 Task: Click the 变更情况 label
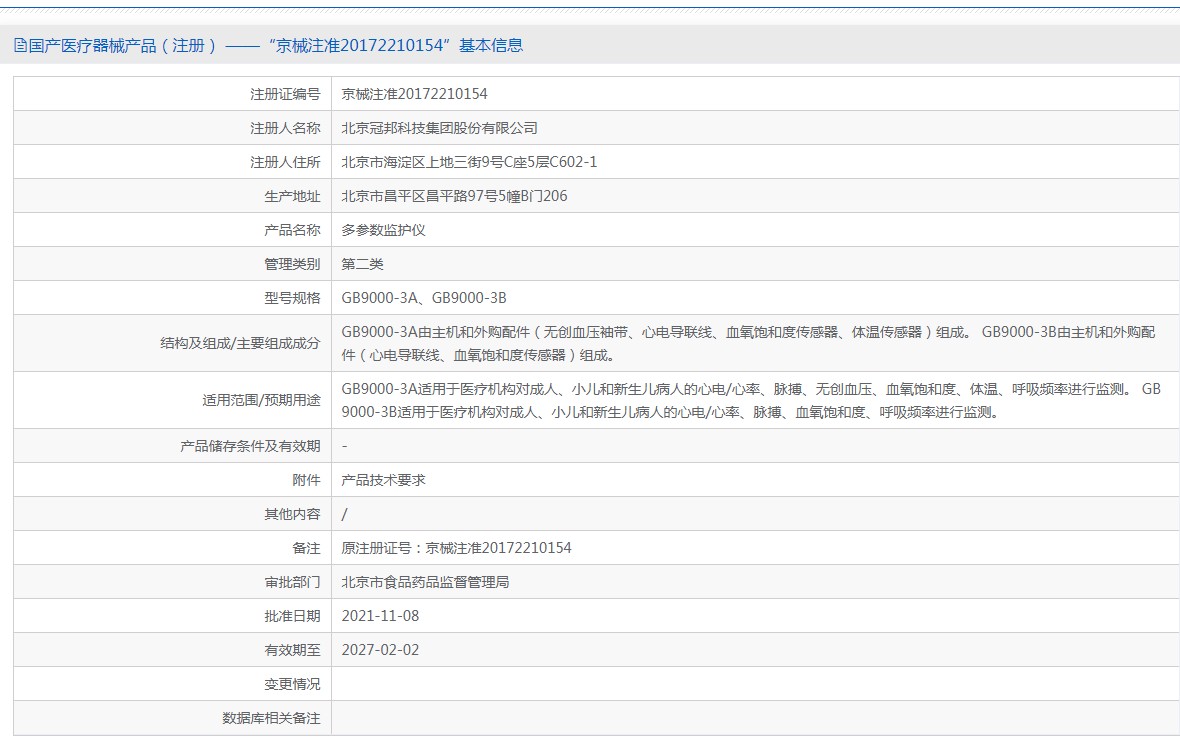(292, 684)
